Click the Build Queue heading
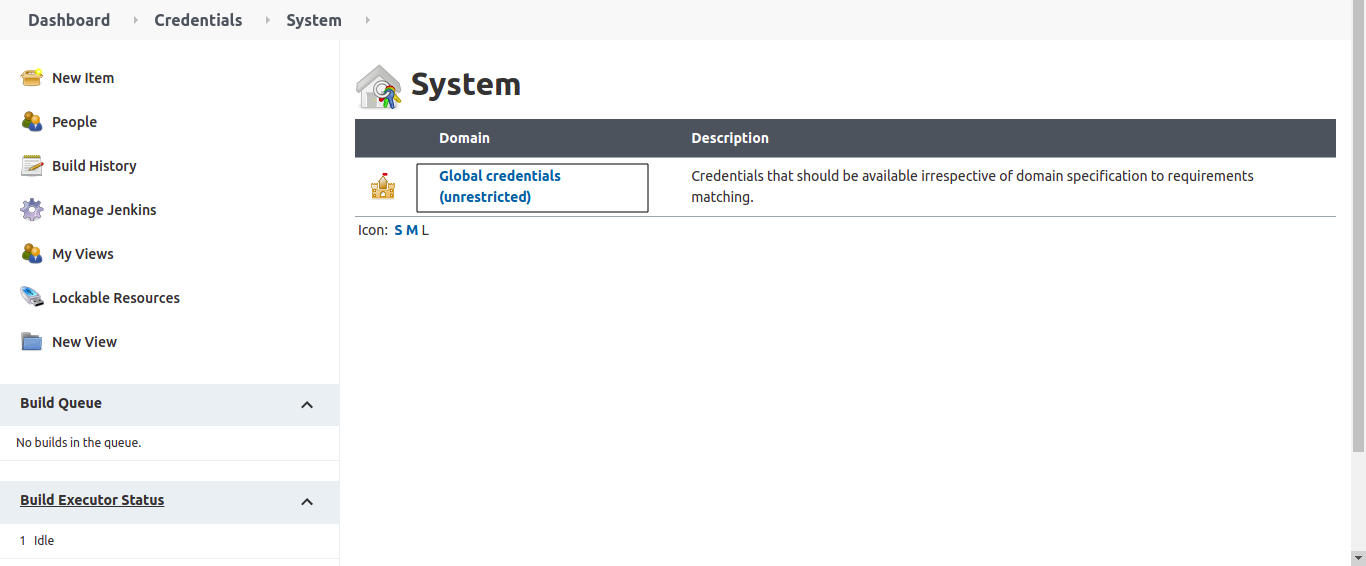Image resolution: width=1366 pixels, height=566 pixels. point(61,403)
